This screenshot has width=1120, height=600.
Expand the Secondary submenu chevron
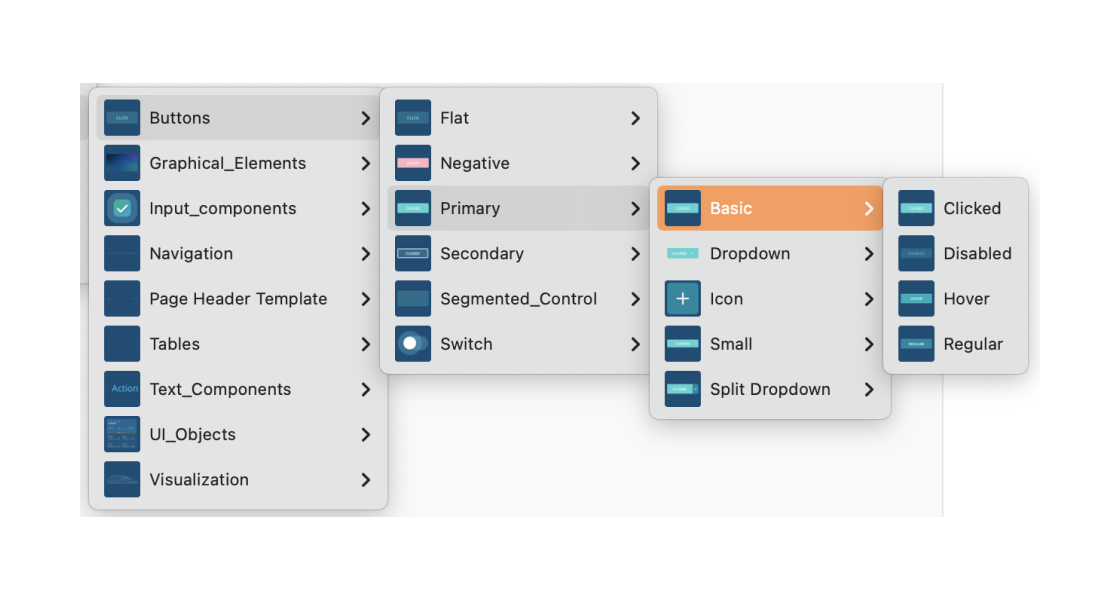634,254
